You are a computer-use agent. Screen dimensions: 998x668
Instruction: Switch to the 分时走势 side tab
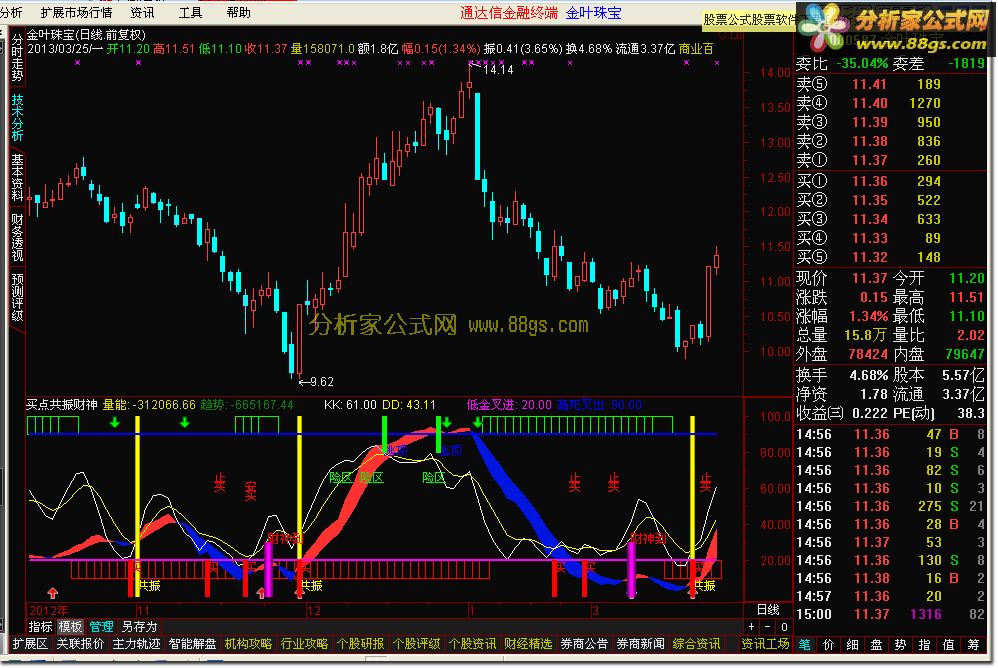(17, 57)
